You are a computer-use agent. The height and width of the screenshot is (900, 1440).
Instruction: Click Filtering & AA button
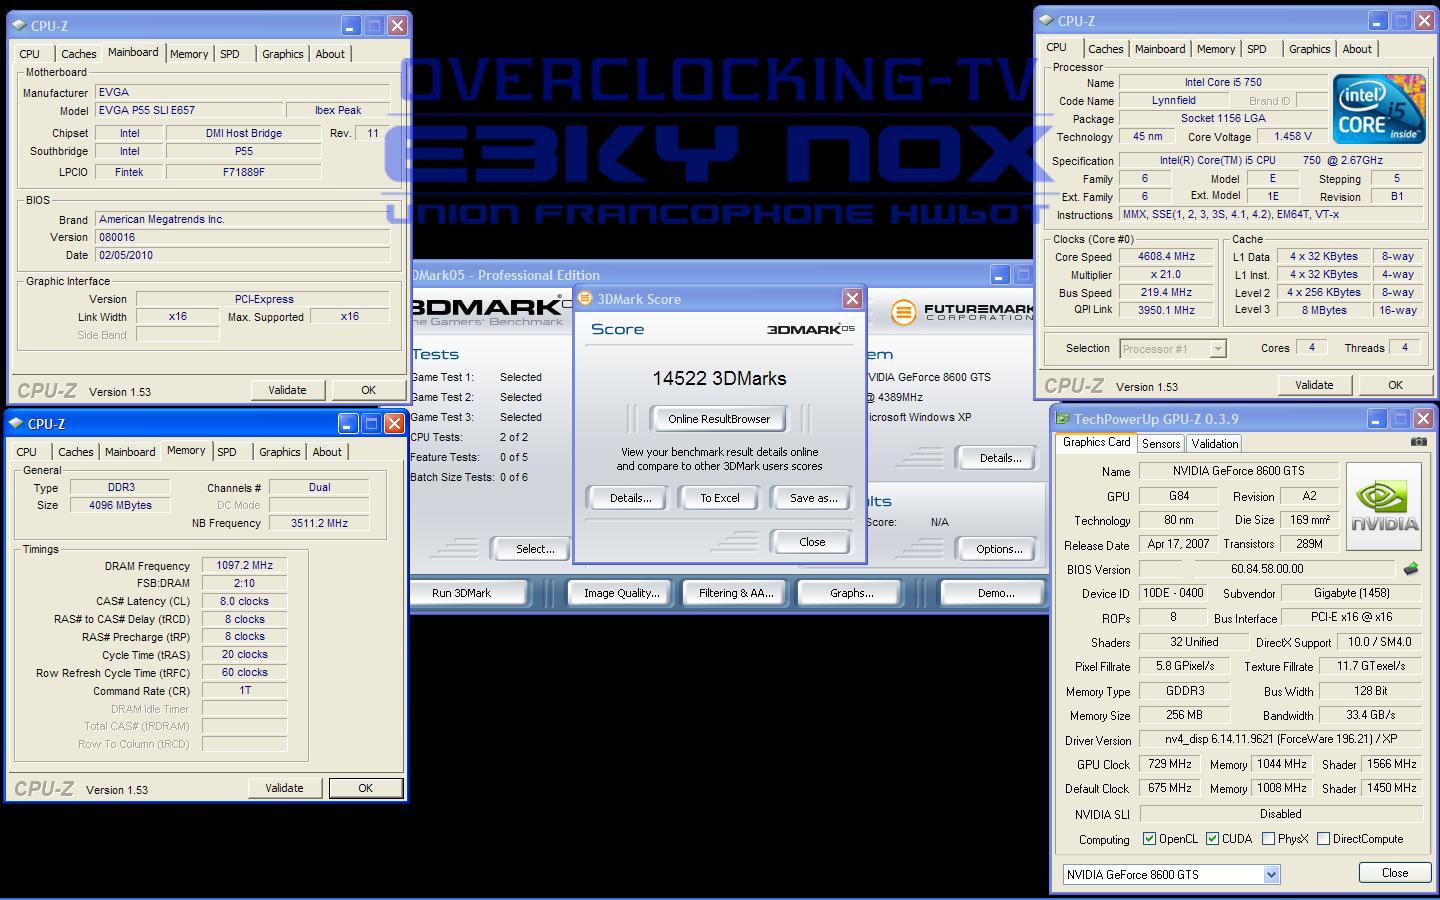736,593
